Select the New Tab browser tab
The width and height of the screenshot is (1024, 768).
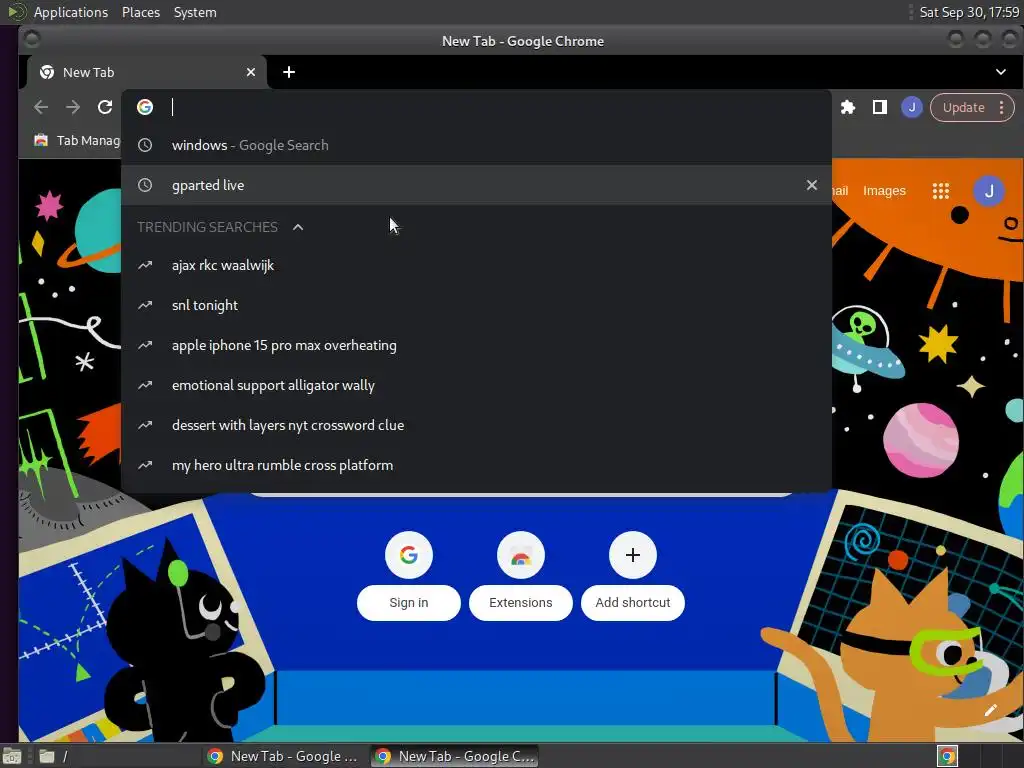tap(146, 72)
